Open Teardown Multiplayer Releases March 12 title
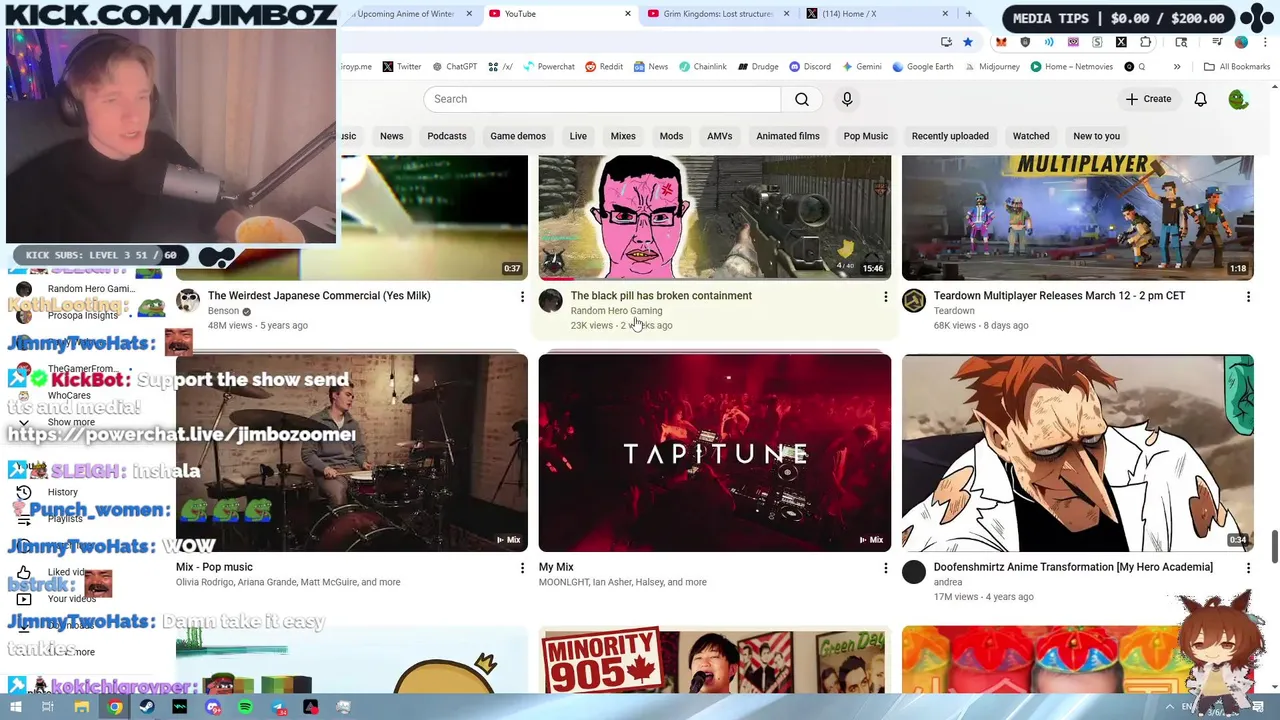This screenshot has height=720, width=1280. 1059,296
